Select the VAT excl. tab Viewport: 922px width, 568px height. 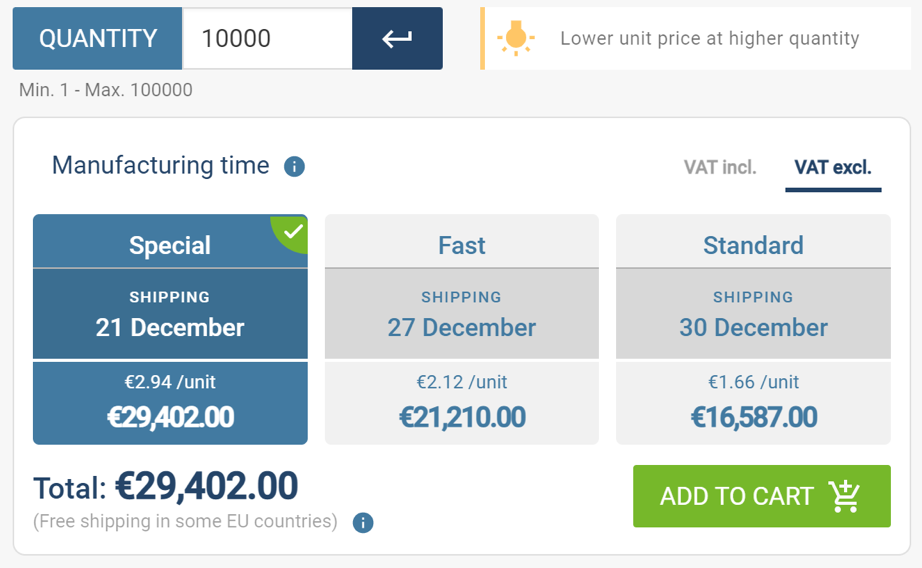tap(833, 168)
